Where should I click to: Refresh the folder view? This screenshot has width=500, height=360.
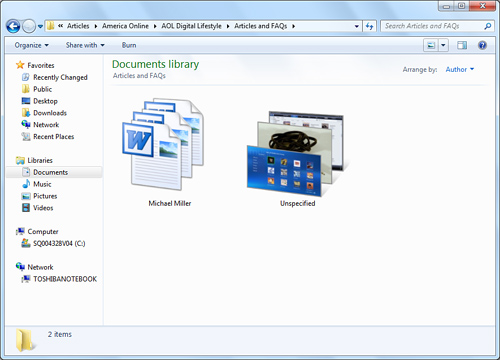pyautogui.click(x=369, y=26)
